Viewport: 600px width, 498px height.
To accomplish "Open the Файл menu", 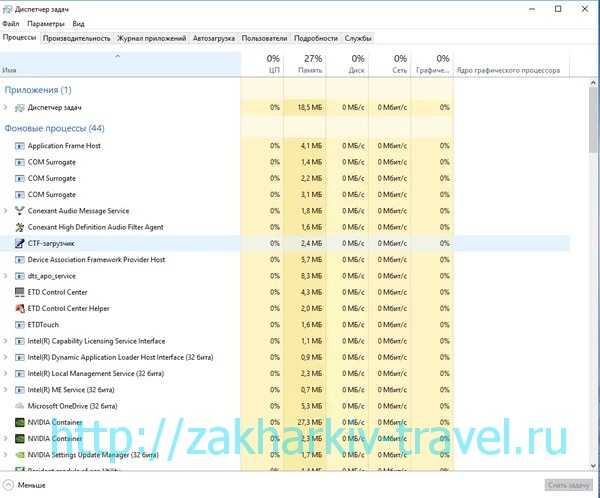I will click(11, 24).
